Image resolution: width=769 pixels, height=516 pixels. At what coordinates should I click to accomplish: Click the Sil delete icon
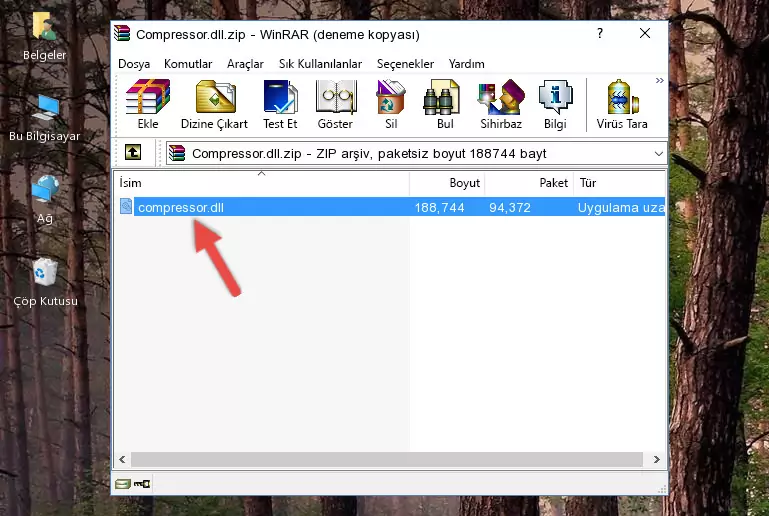(391, 104)
